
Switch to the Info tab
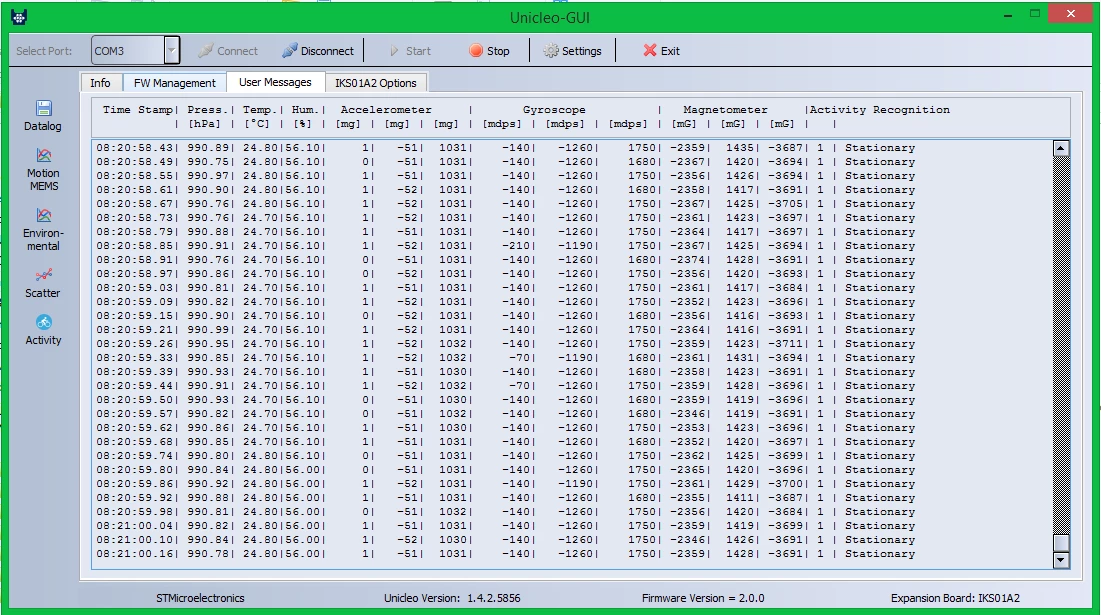point(100,83)
